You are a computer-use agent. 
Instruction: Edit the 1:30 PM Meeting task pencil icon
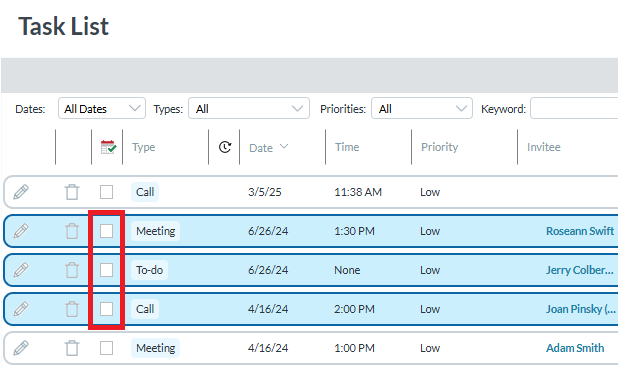coord(21,231)
